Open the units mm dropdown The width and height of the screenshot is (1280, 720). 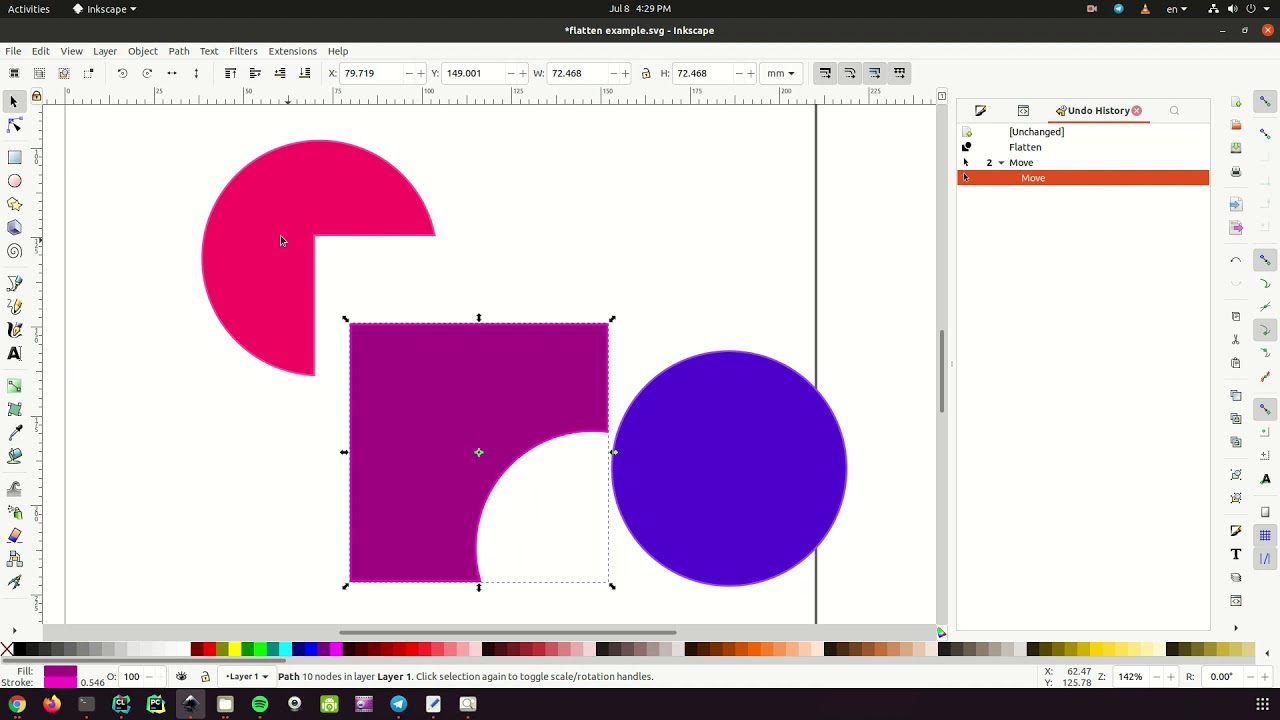click(780, 73)
